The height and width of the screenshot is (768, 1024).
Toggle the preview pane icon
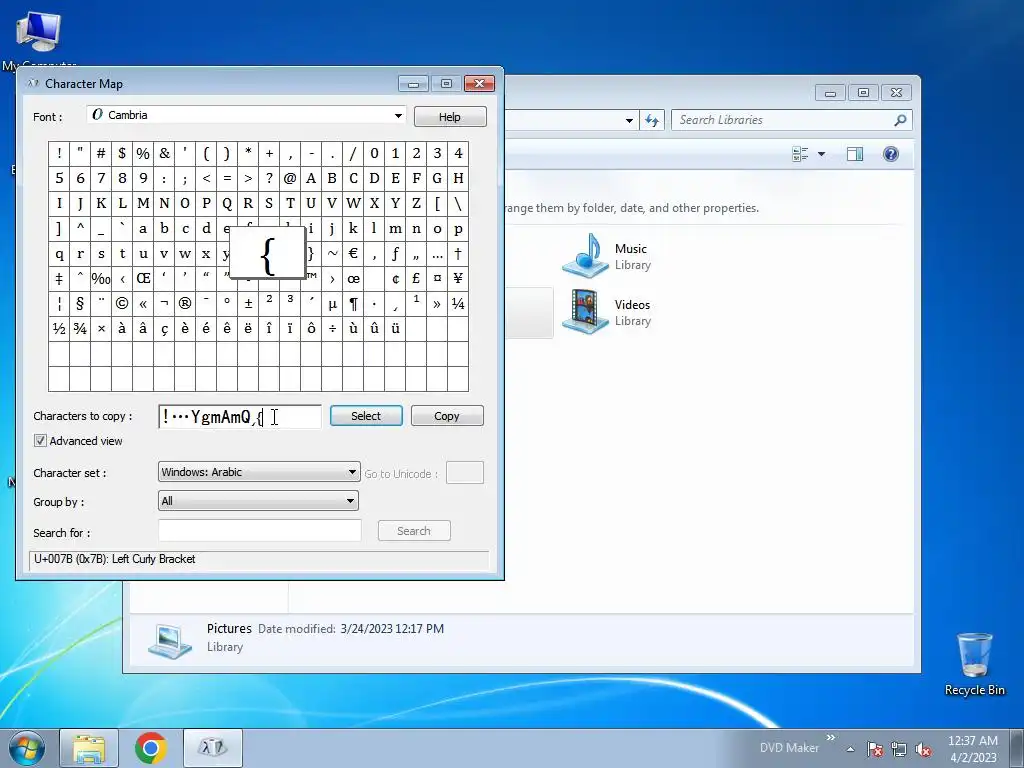pyautogui.click(x=855, y=154)
